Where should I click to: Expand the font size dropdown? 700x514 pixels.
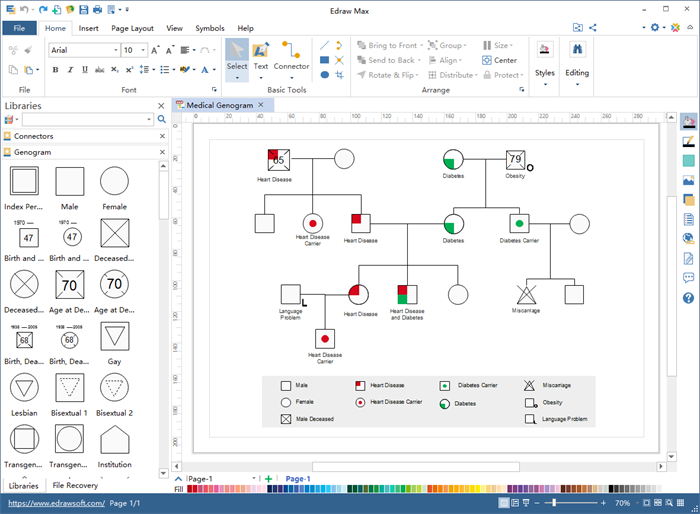tap(143, 50)
